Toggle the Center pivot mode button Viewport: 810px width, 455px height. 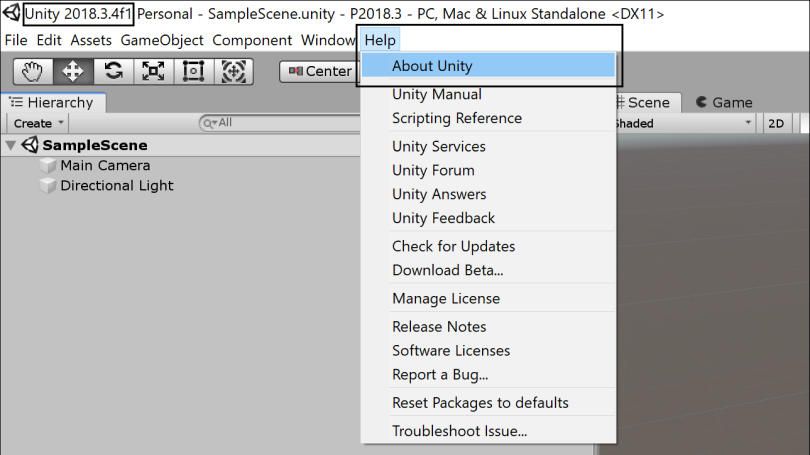point(319,71)
